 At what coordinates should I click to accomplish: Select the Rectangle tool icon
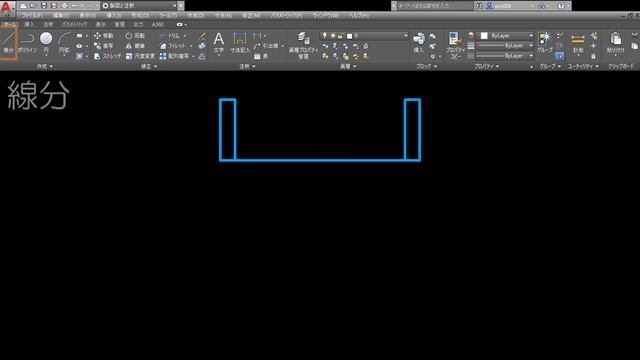pyautogui.click(x=80, y=36)
